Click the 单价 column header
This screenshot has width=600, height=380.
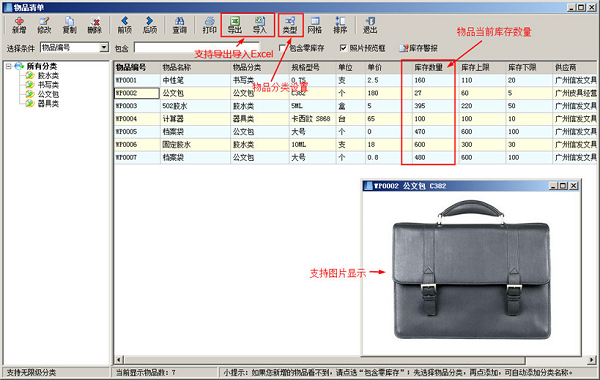click(388, 67)
